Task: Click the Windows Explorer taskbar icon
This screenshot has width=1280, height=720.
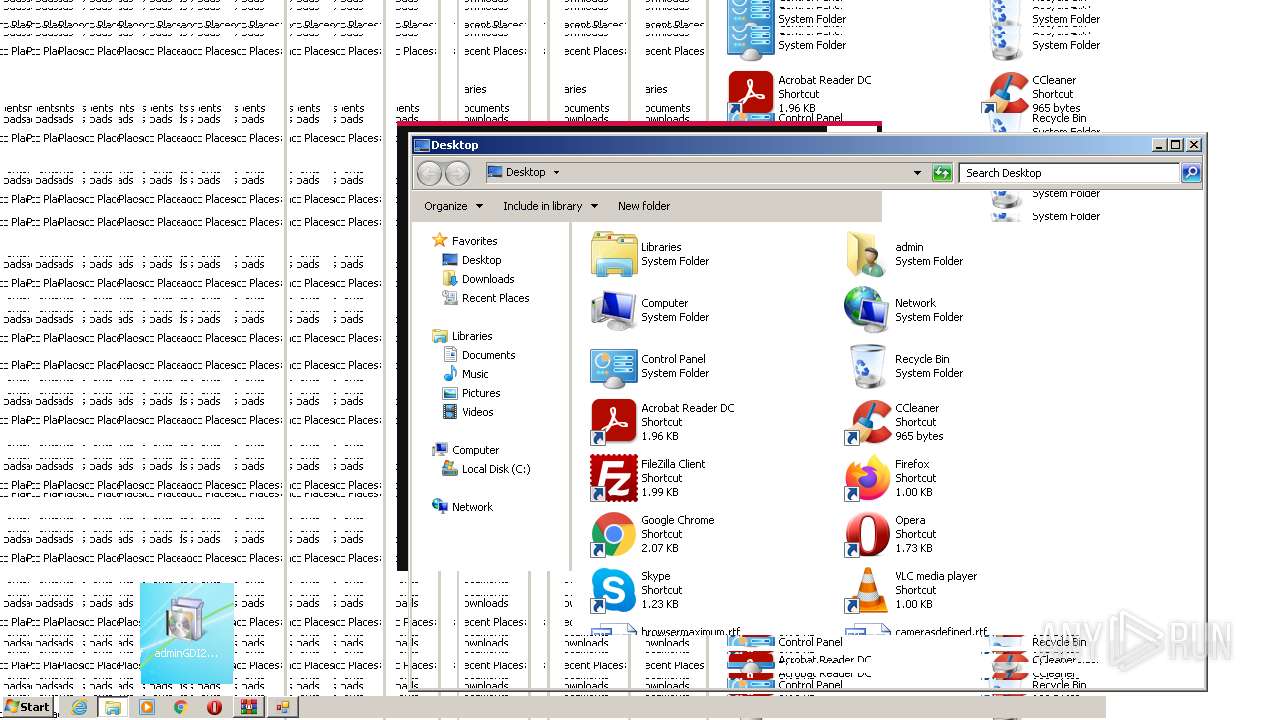Action: click(x=113, y=707)
